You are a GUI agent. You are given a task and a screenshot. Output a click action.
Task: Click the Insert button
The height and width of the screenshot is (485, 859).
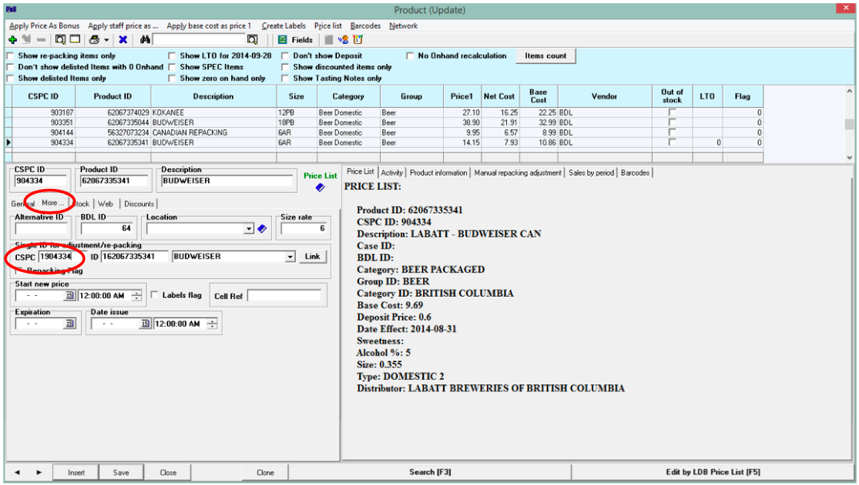(76, 472)
